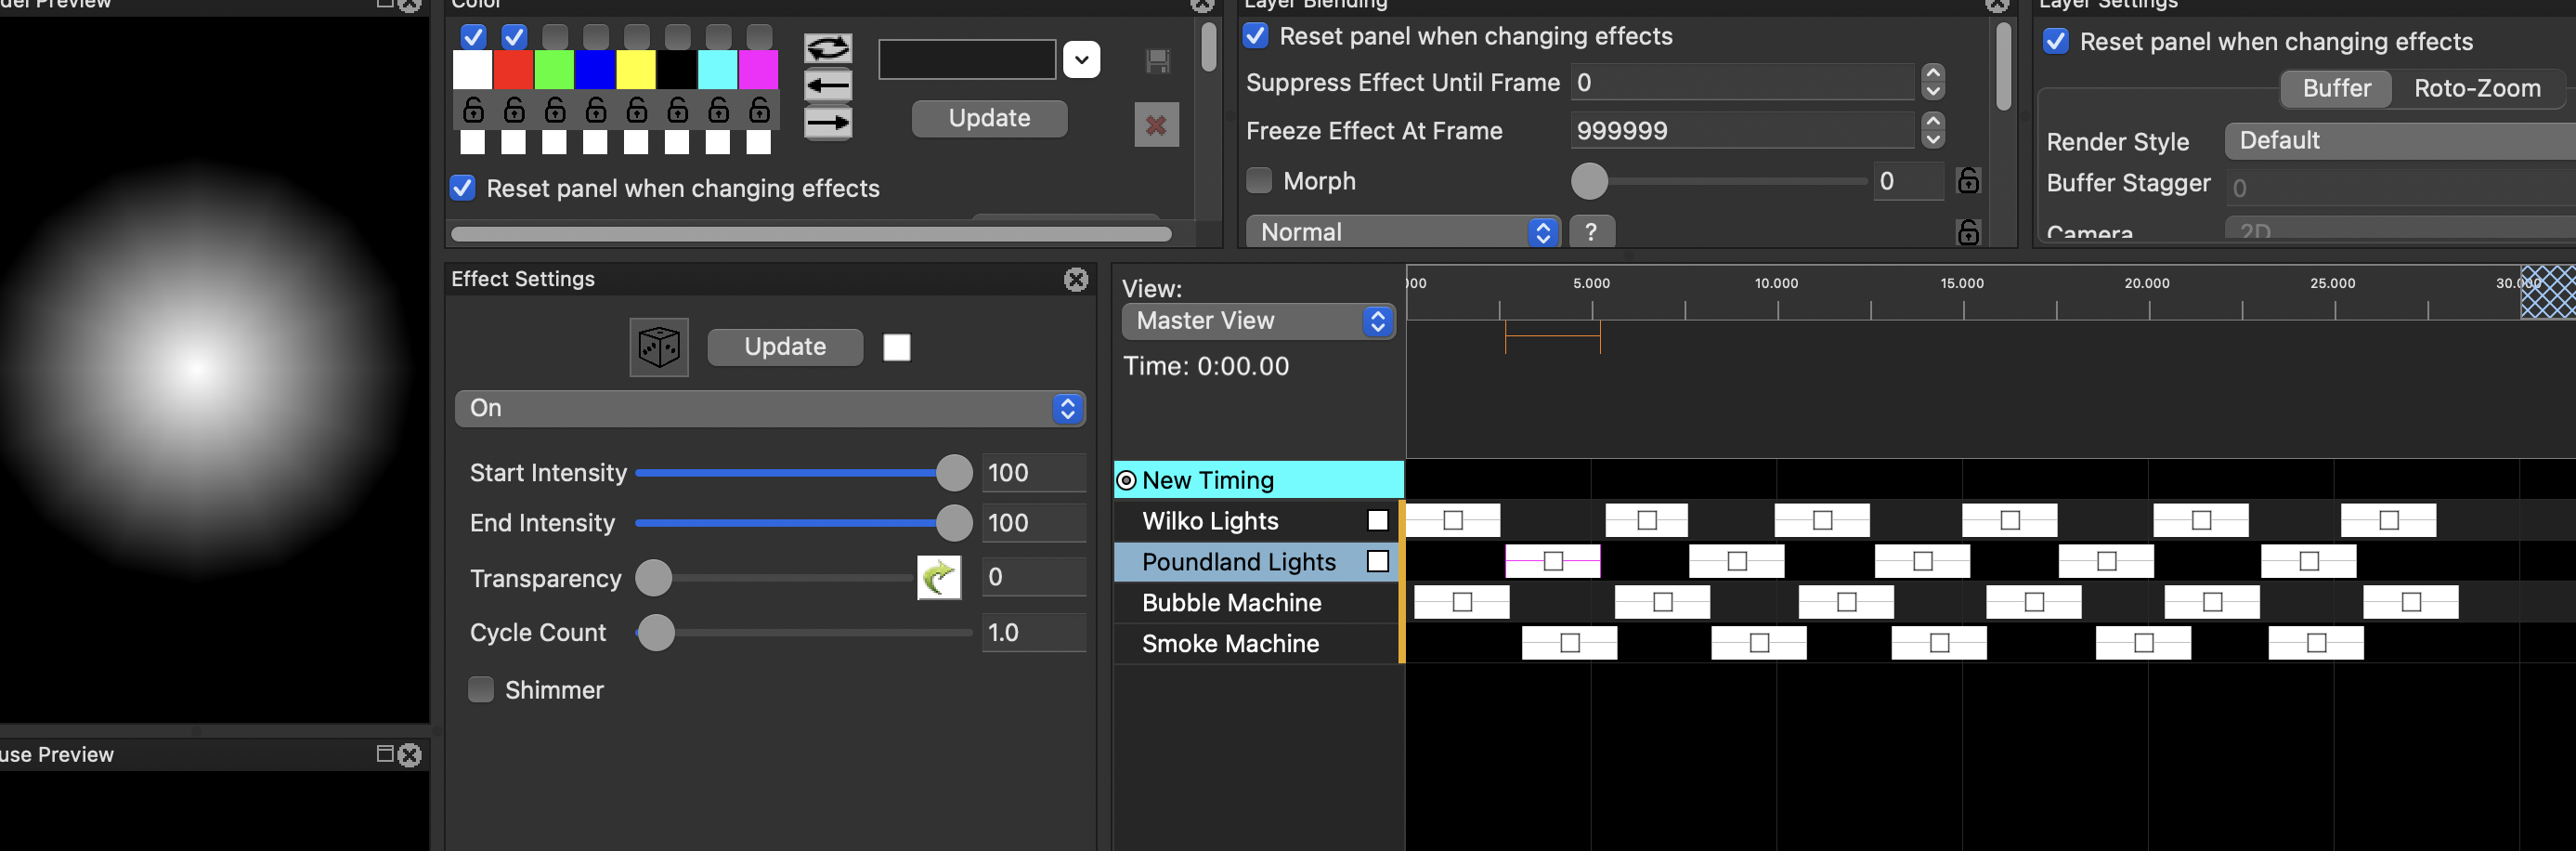
Task: Uncheck the checkbox above the red swatch
Action: 514,37
